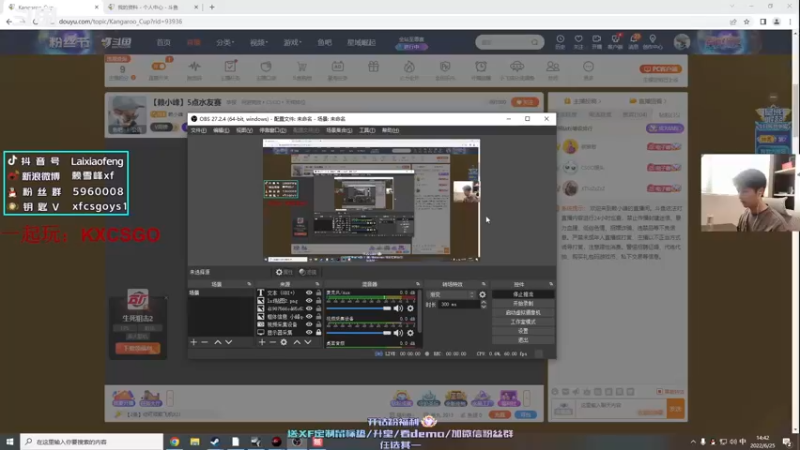Open 游戏 dropdown in Douyu navigation bar

pyautogui.click(x=292, y=42)
